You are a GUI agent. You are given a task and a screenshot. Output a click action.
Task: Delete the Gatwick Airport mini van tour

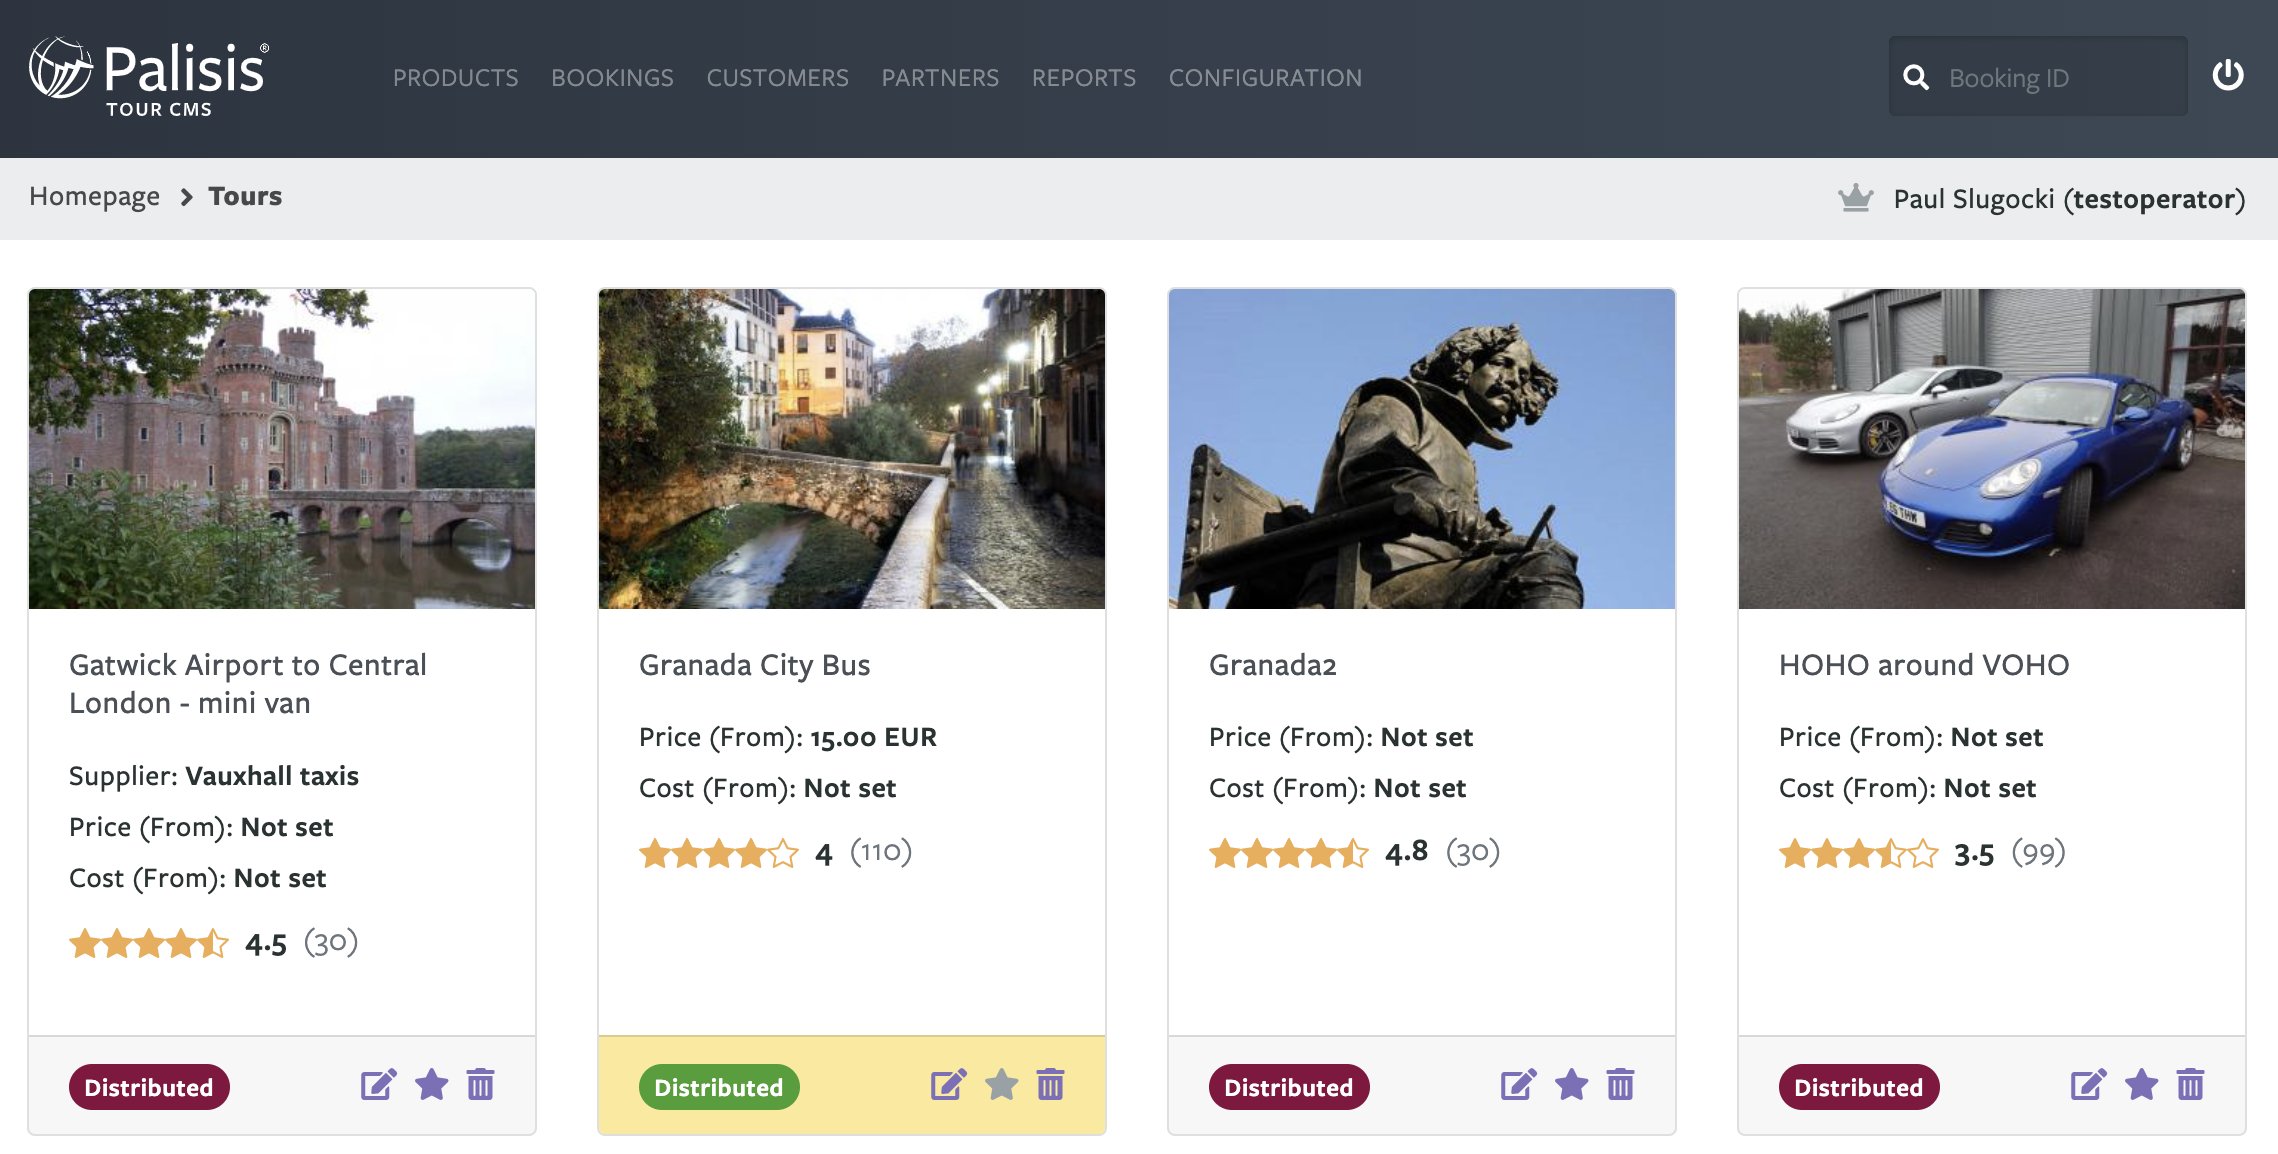tap(480, 1085)
